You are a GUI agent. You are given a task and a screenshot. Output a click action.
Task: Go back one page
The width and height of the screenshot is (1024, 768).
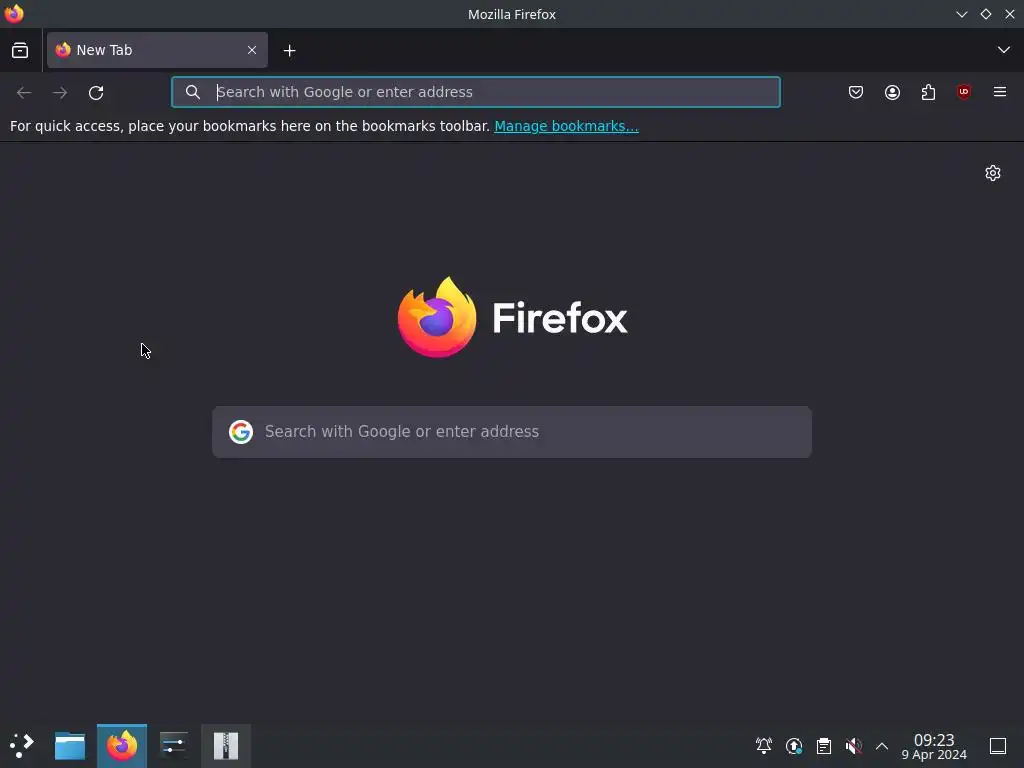click(x=24, y=93)
